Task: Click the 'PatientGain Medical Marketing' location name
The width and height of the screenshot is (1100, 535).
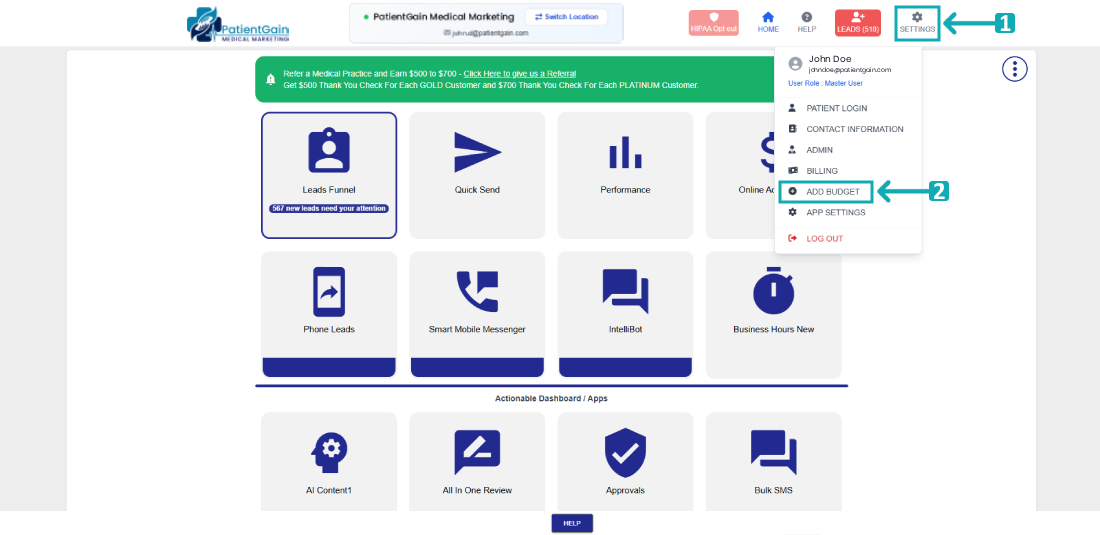Action: 443,16
